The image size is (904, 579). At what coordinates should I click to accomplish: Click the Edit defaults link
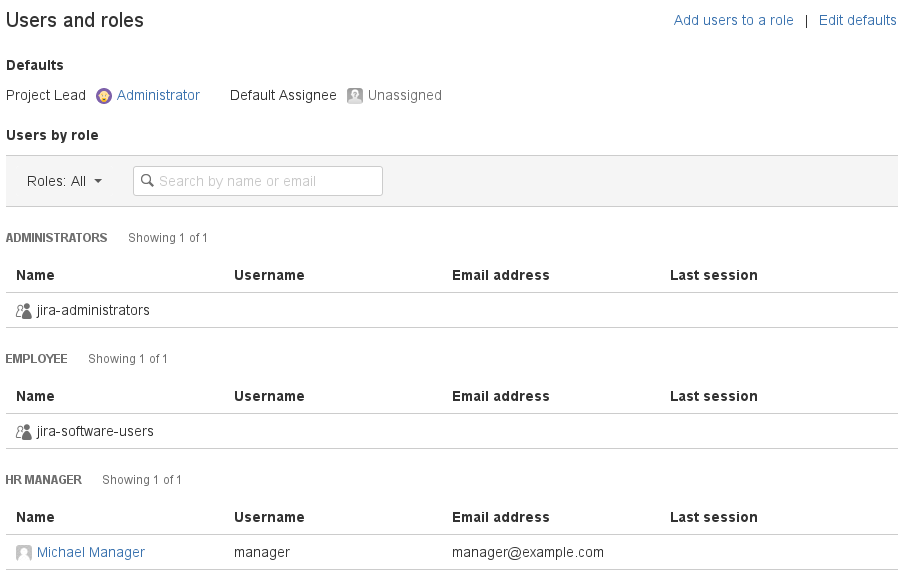pos(857,20)
